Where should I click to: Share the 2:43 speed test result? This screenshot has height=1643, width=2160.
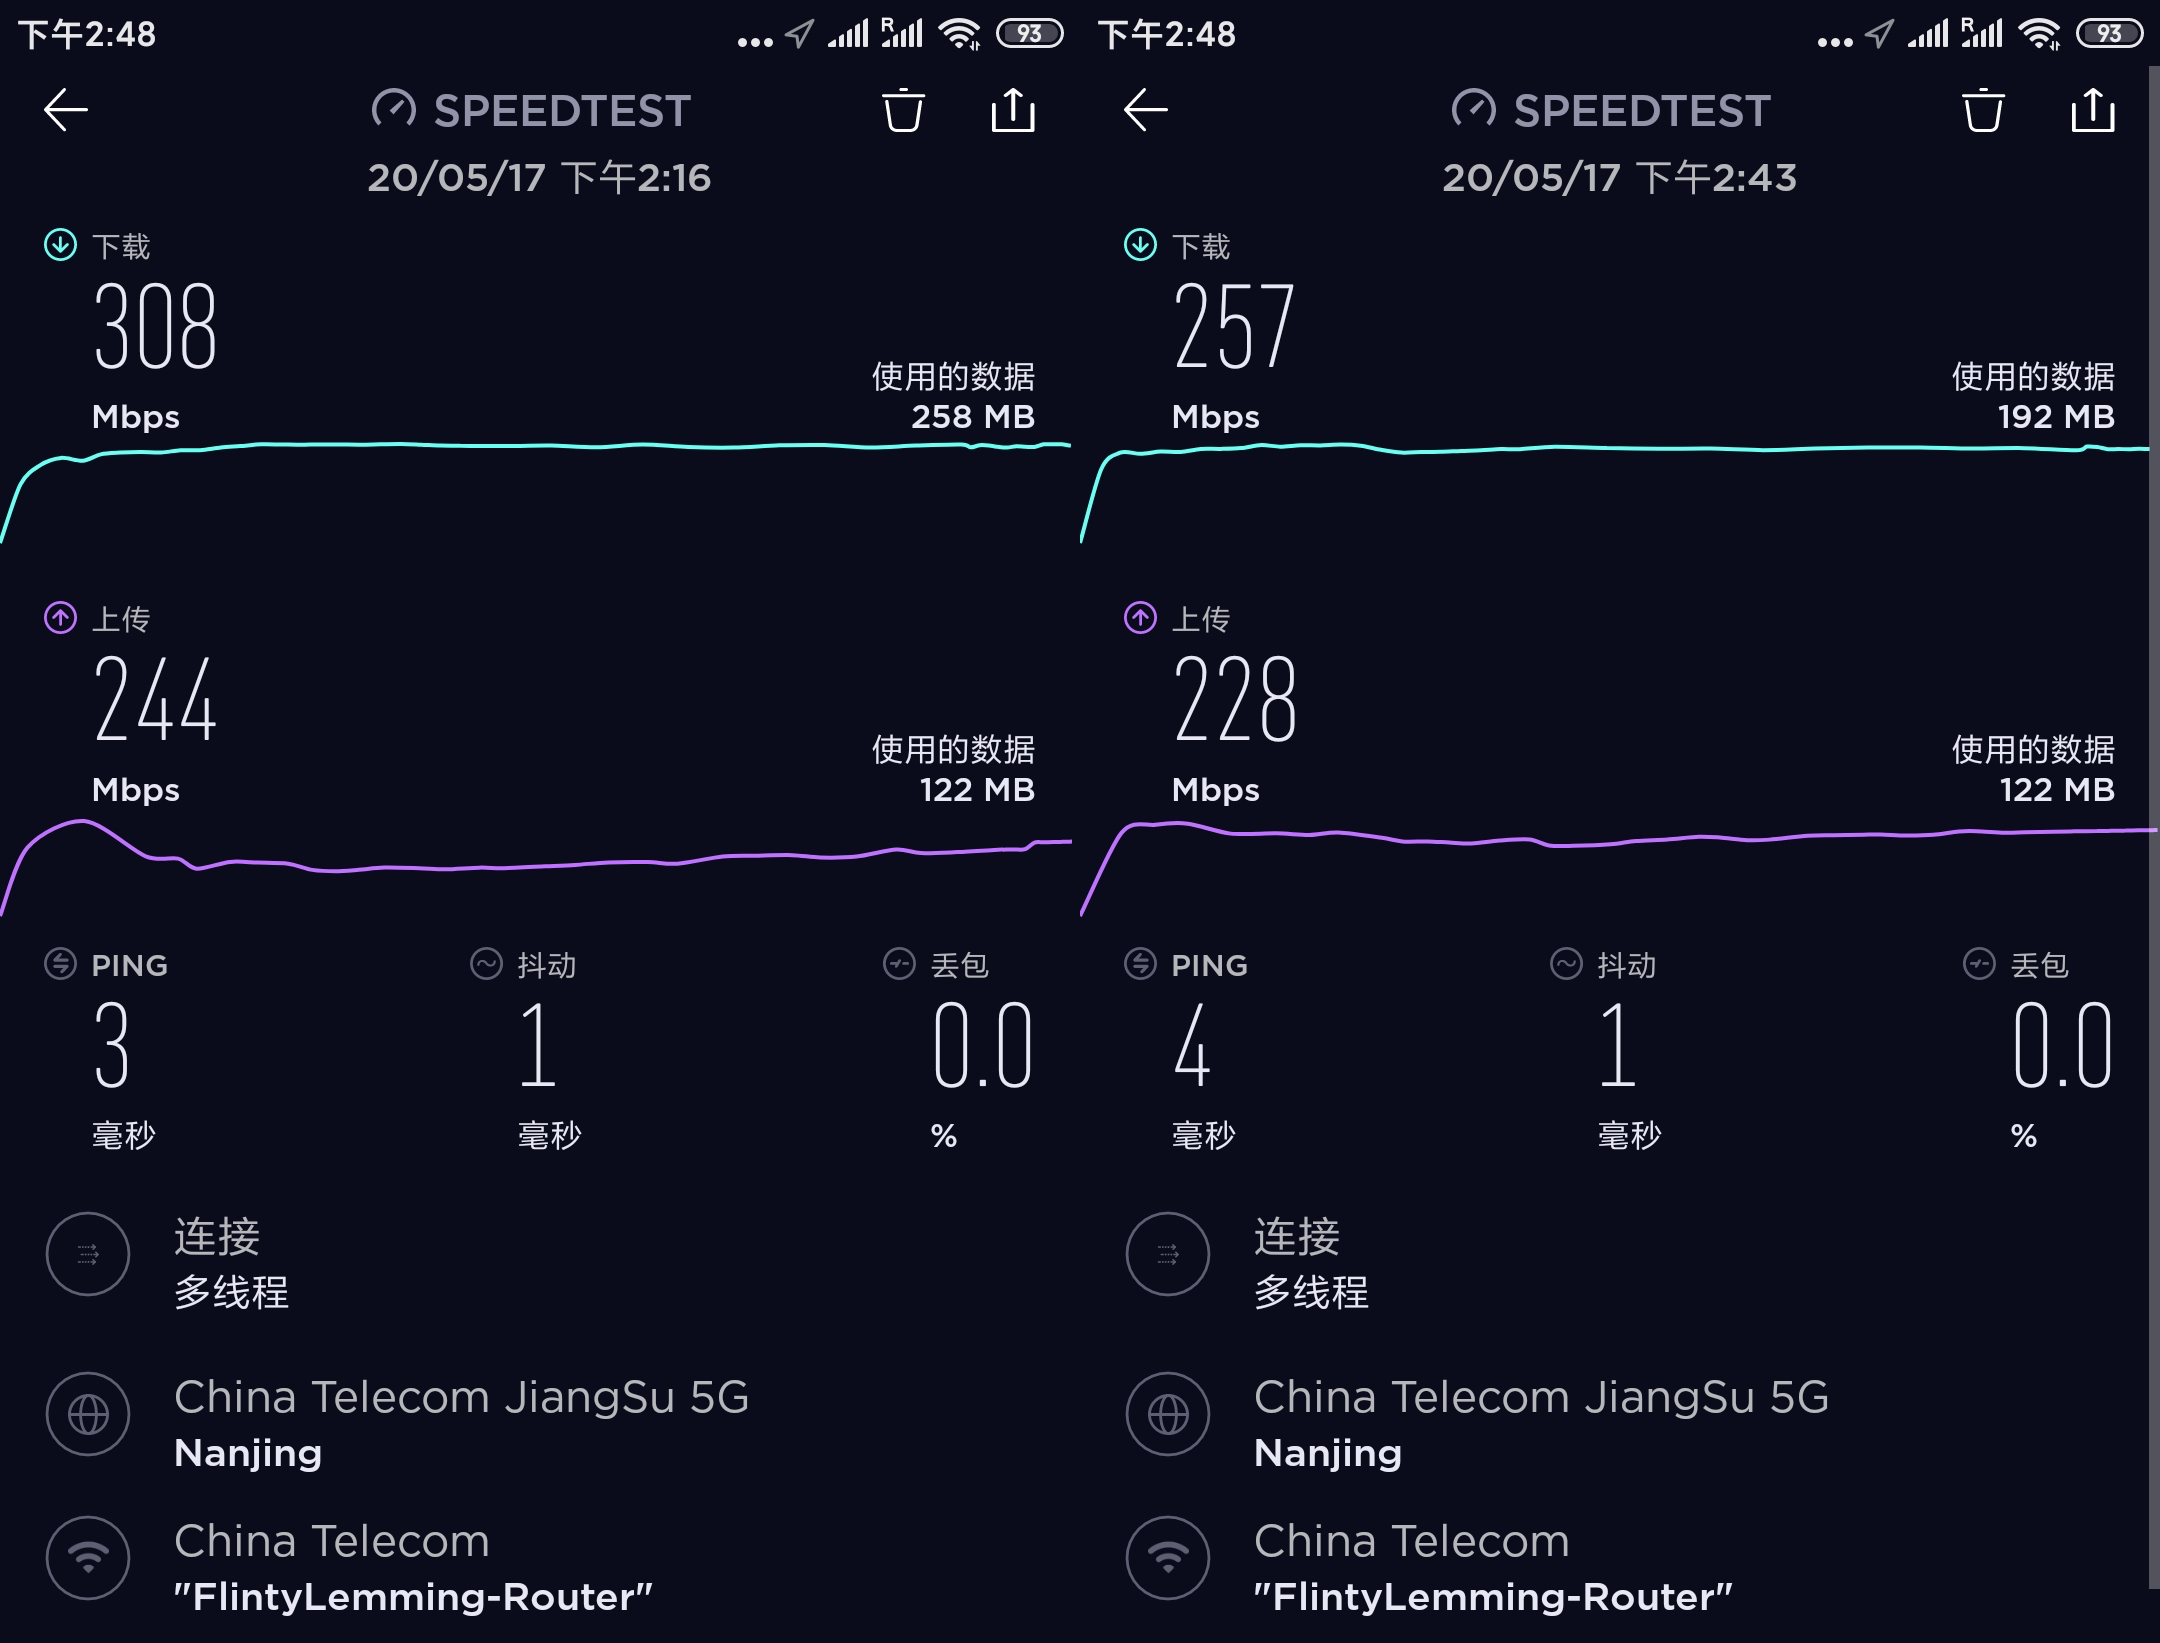coord(2093,110)
